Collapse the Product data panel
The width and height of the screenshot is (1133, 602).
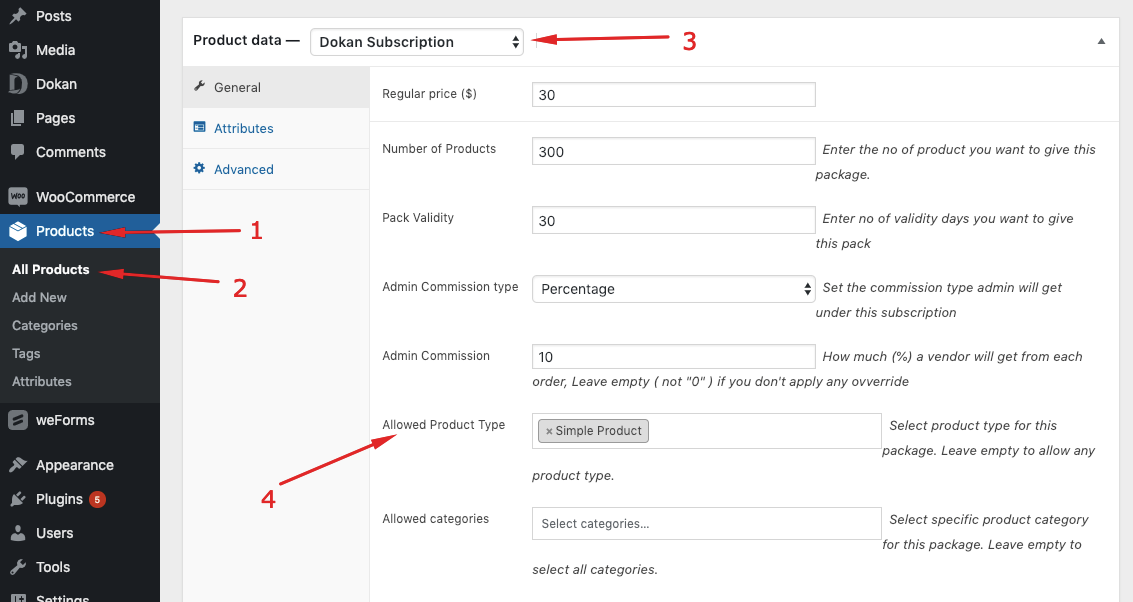point(1101,41)
